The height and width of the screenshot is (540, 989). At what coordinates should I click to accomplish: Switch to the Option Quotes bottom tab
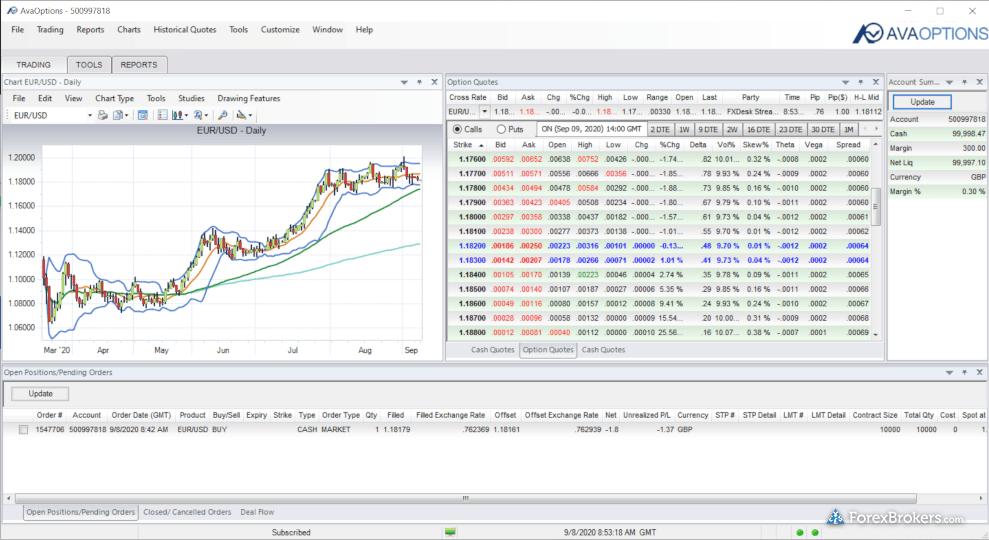tap(548, 349)
